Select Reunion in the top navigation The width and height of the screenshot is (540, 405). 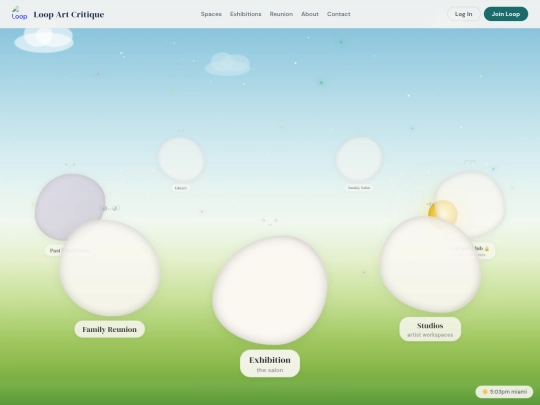pos(281,14)
